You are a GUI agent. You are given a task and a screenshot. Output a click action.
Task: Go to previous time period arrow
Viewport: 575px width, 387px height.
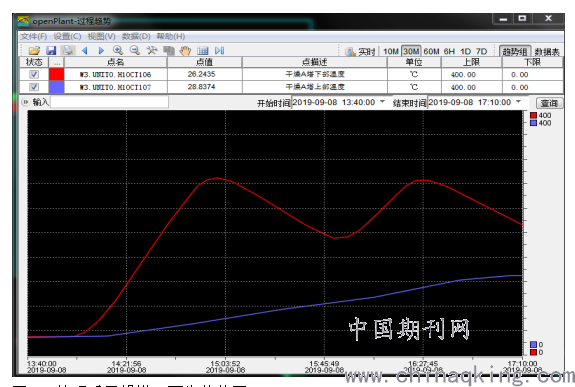point(84,51)
